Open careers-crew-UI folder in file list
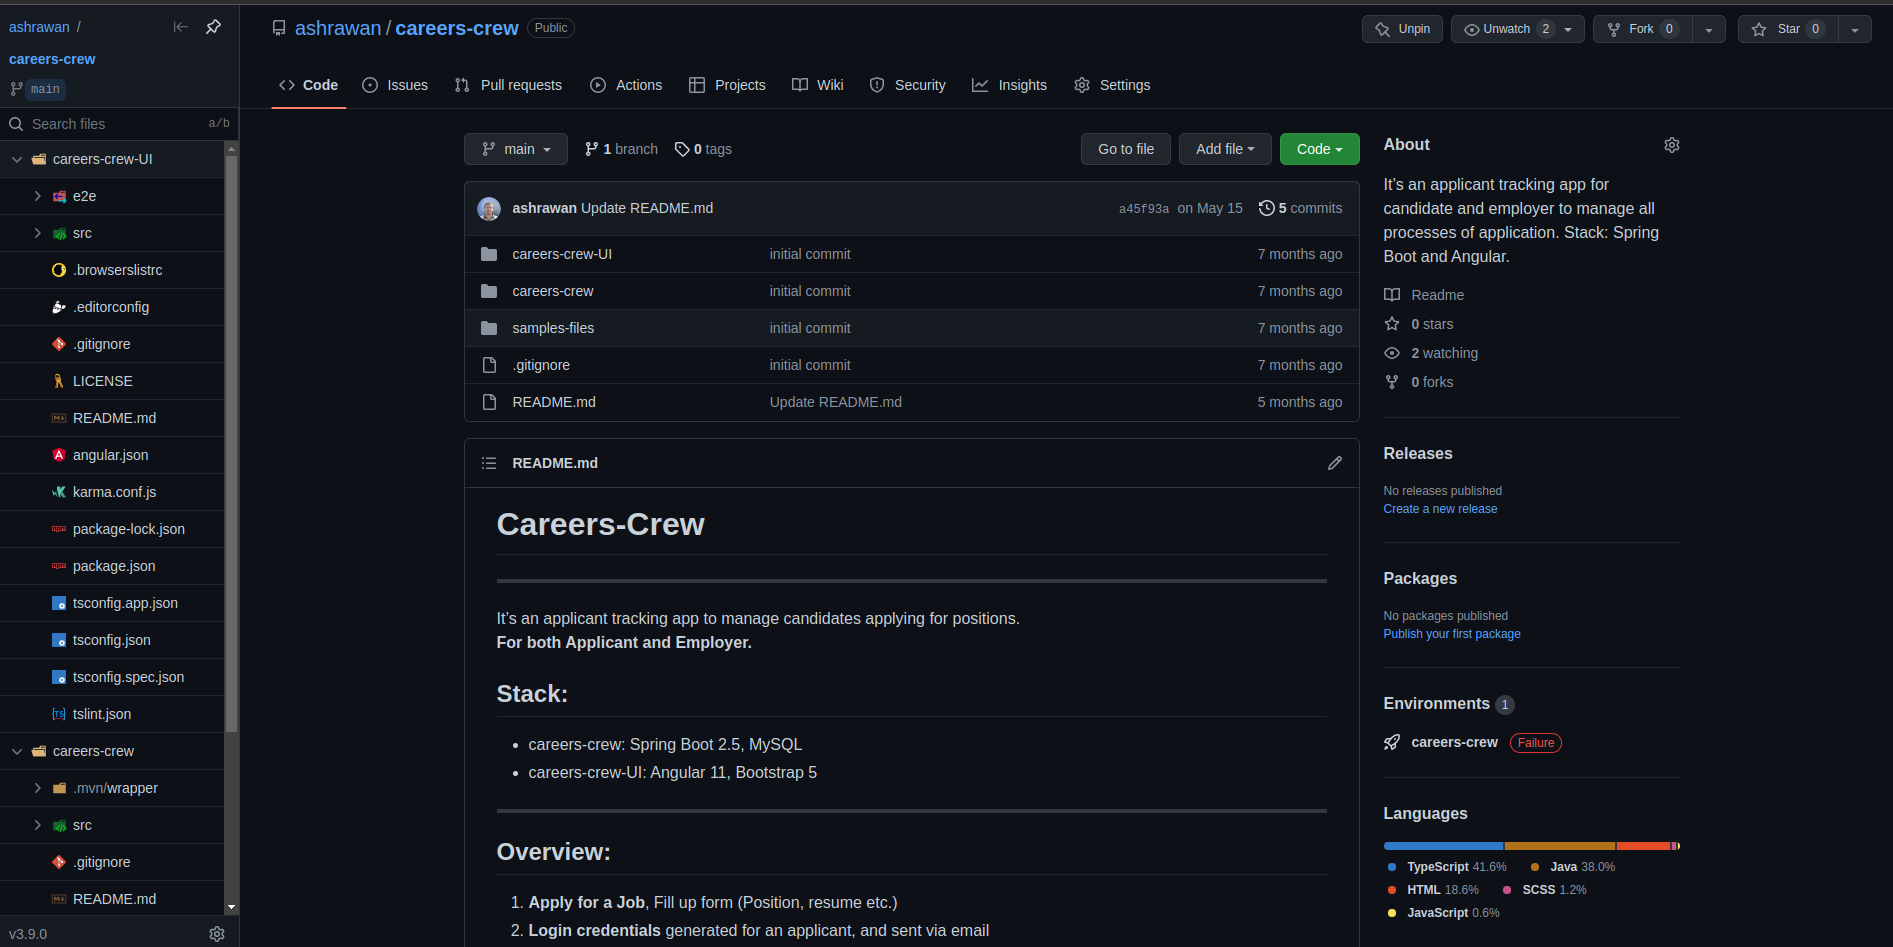This screenshot has width=1893, height=947. [x=562, y=254]
